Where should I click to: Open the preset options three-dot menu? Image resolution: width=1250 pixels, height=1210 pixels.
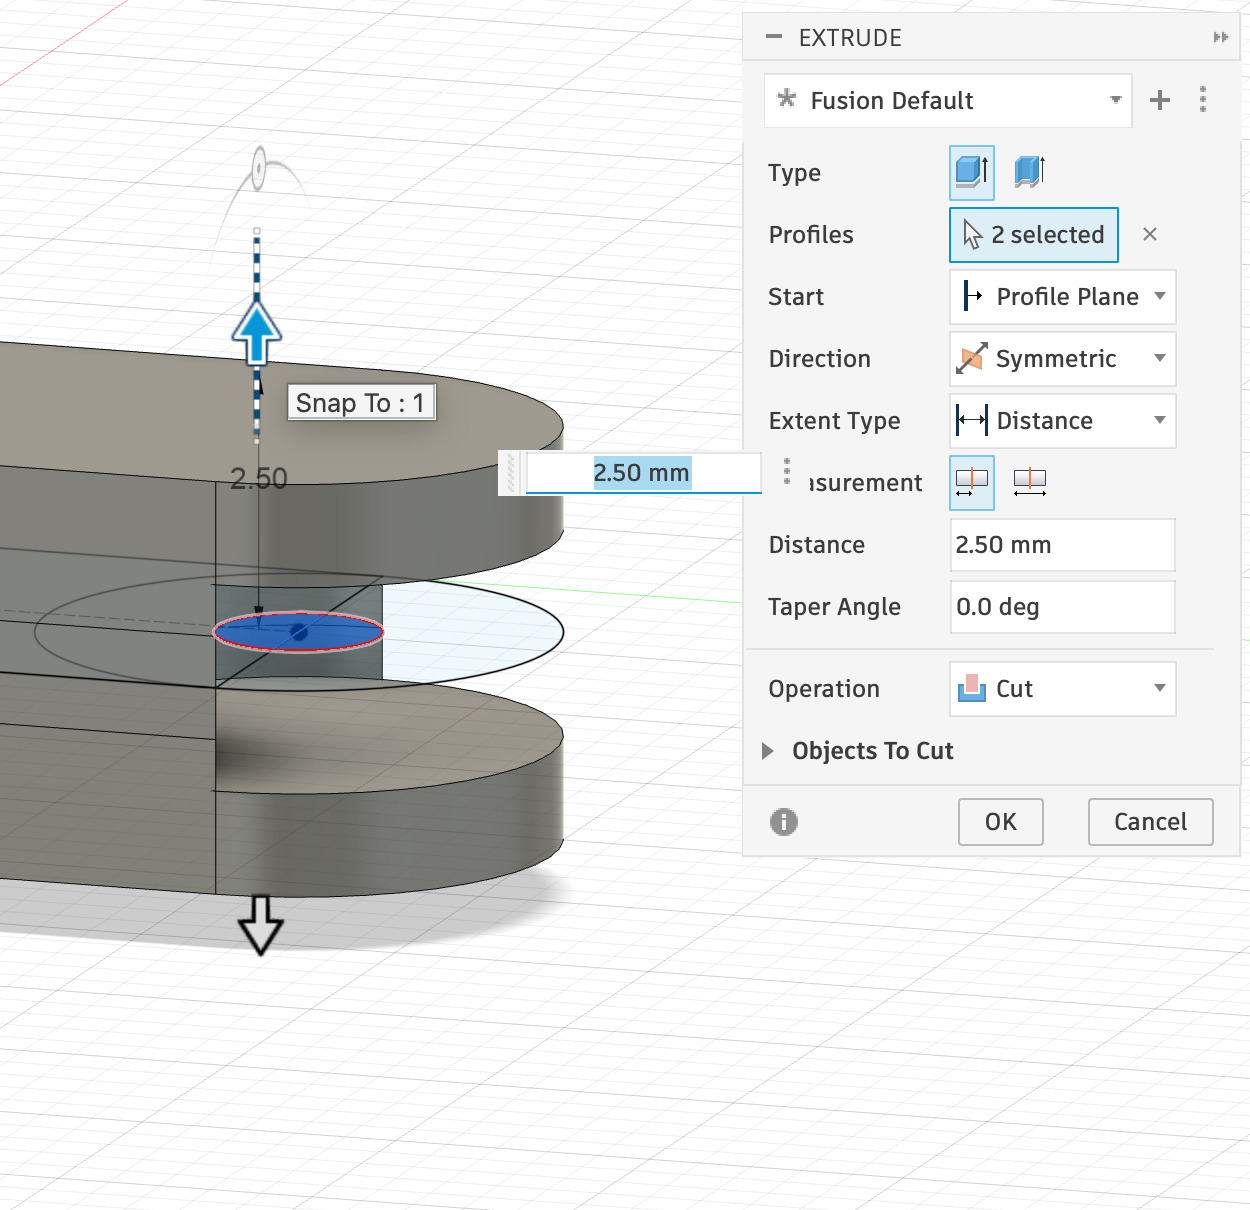coord(1203,100)
